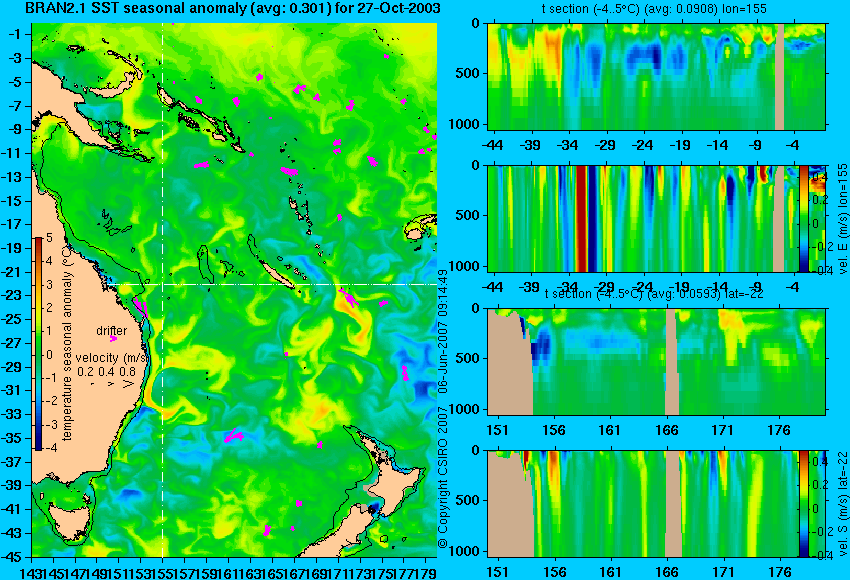This screenshot has height=580, width=850.
Task: Click '166' label under lat=-22 temperature plot
Action: (667, 430)
